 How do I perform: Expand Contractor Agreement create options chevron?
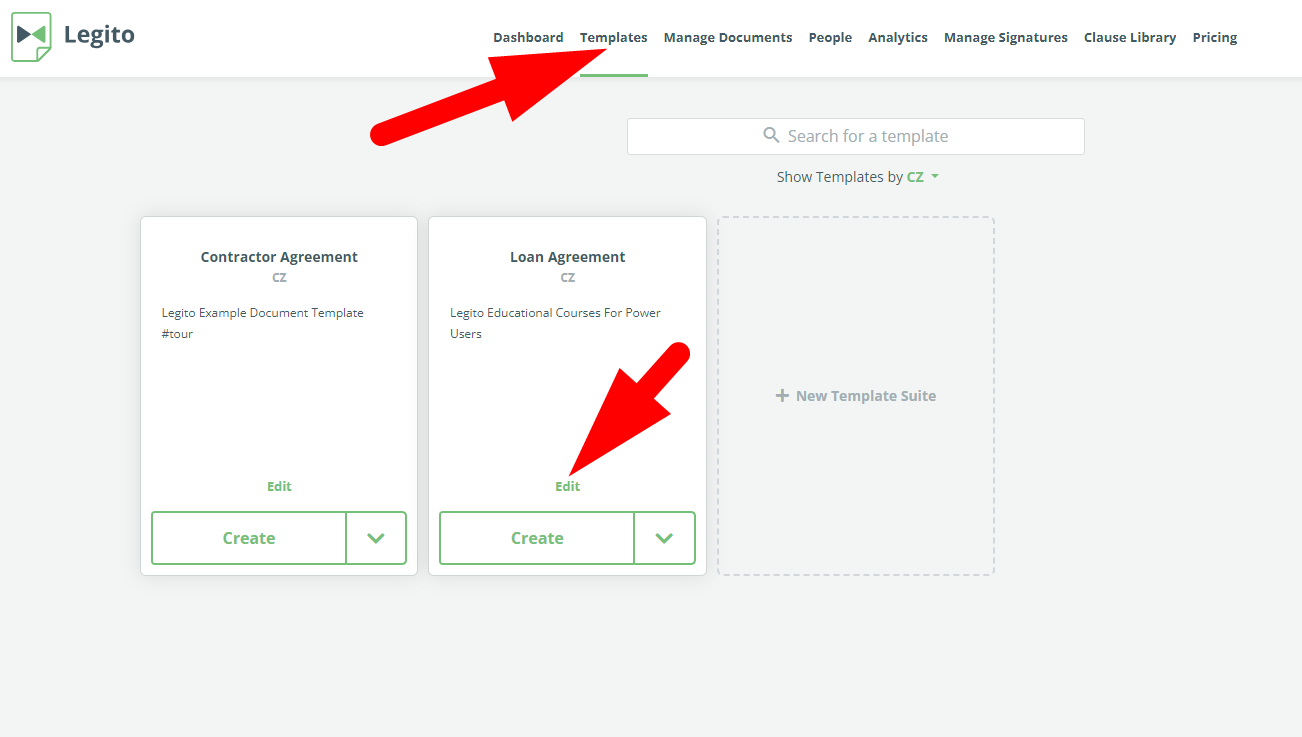click(x=376, y=538)
